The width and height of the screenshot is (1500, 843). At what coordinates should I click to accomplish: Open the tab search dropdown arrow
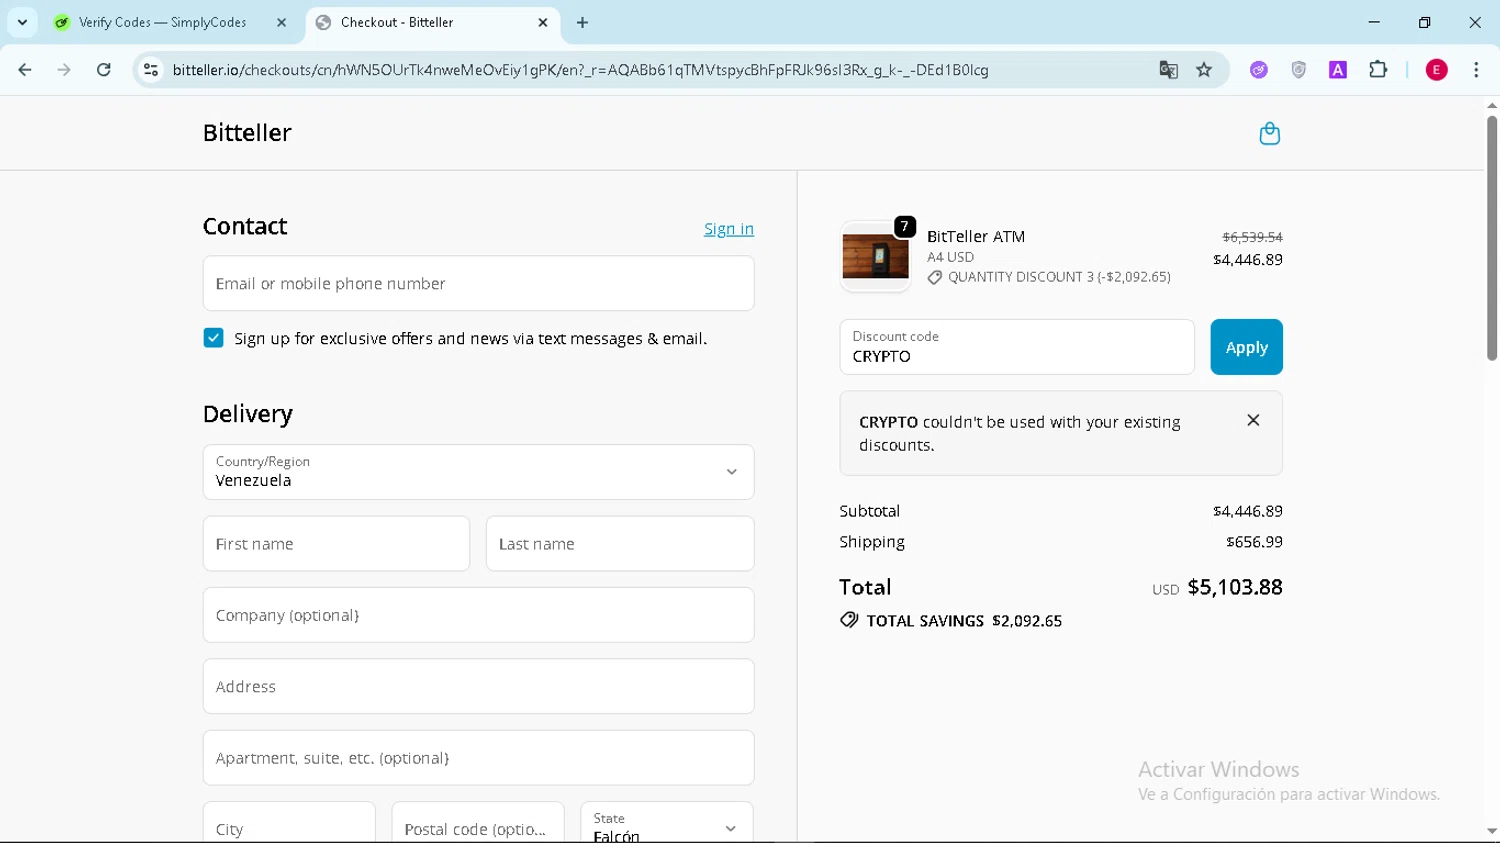tap(22, 22)
